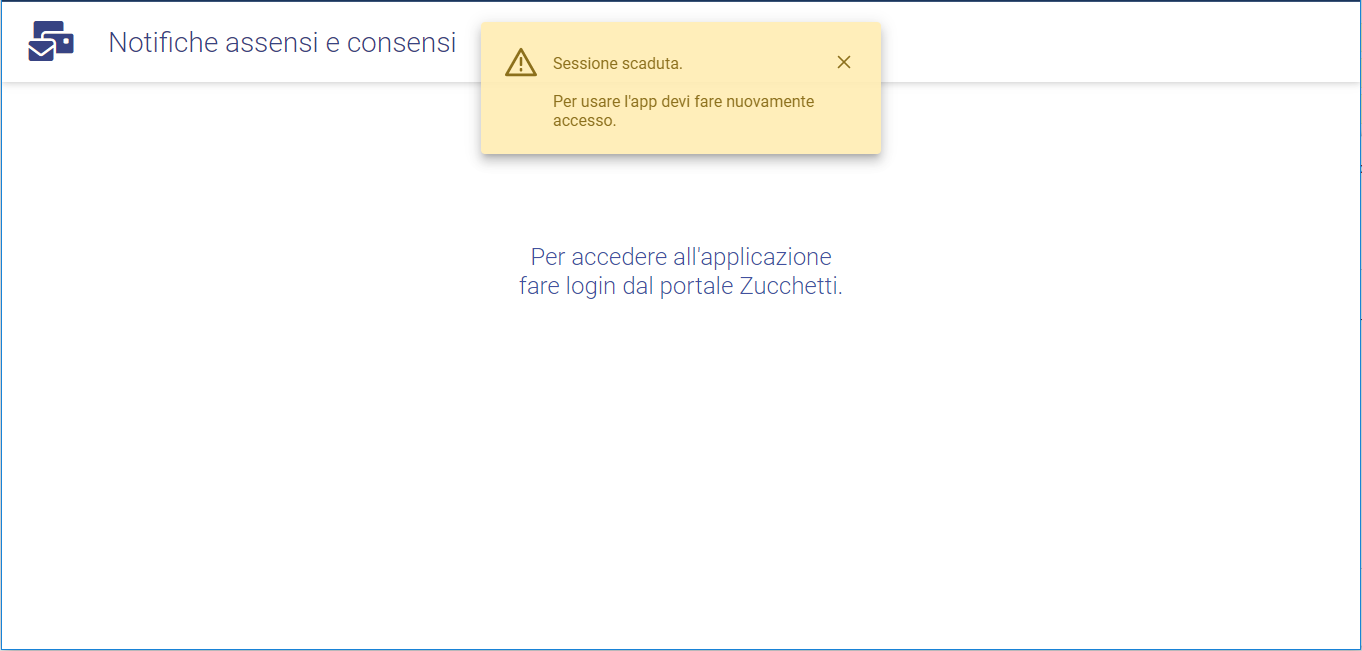This screenshot has height=651, width=1362.
Task: Click the "Per accedere all'applicazione" line
Action: [681, 257]
